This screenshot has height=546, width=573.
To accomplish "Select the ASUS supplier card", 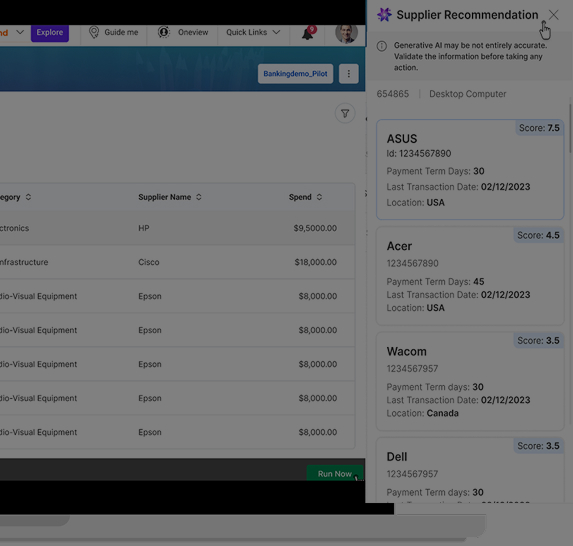I will tap(470, 170).
